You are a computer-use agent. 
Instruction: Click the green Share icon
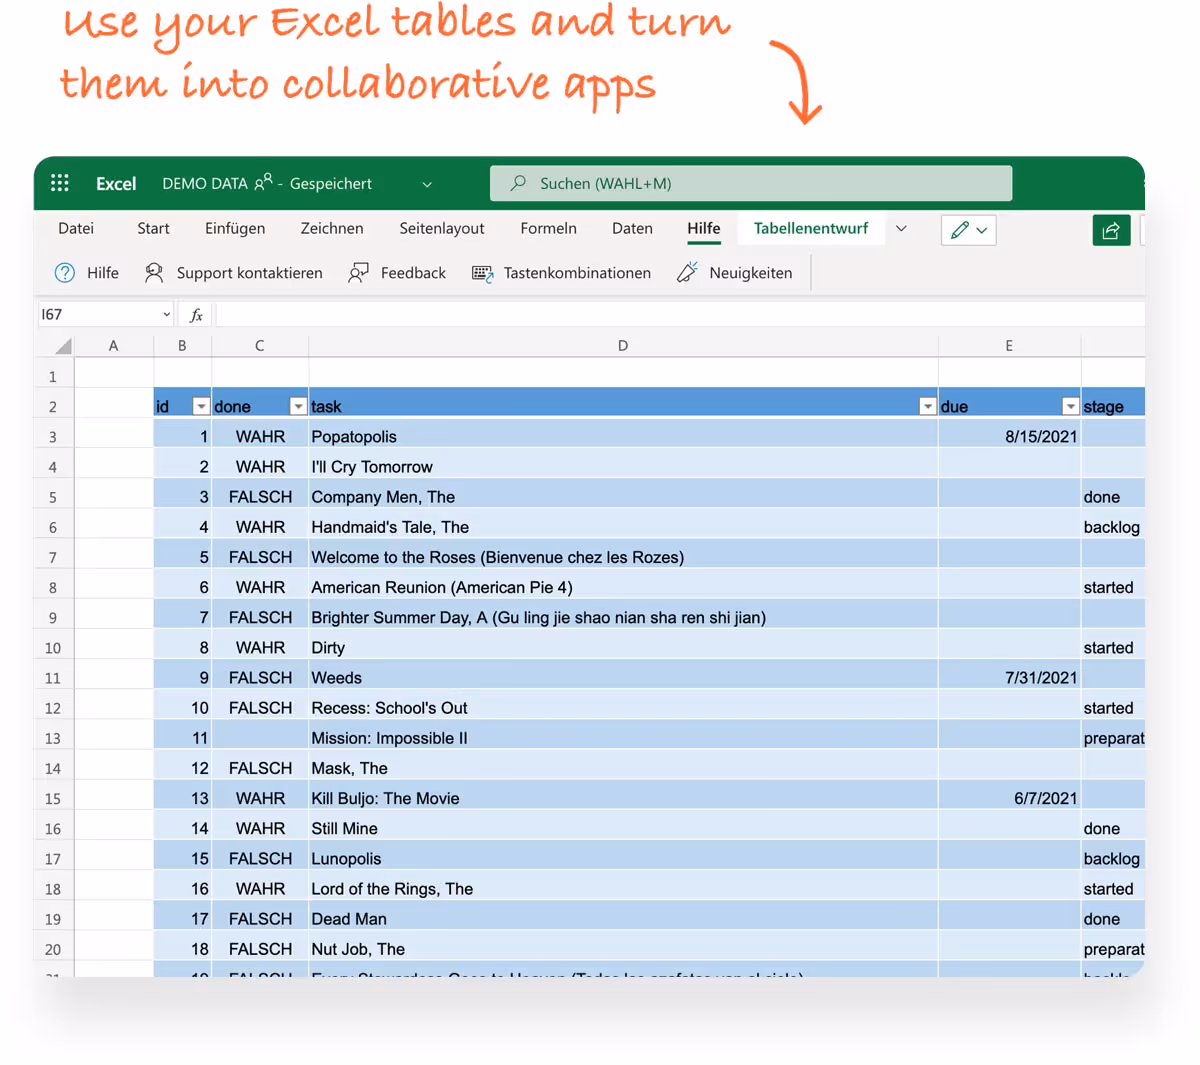tap(1111, 230)
